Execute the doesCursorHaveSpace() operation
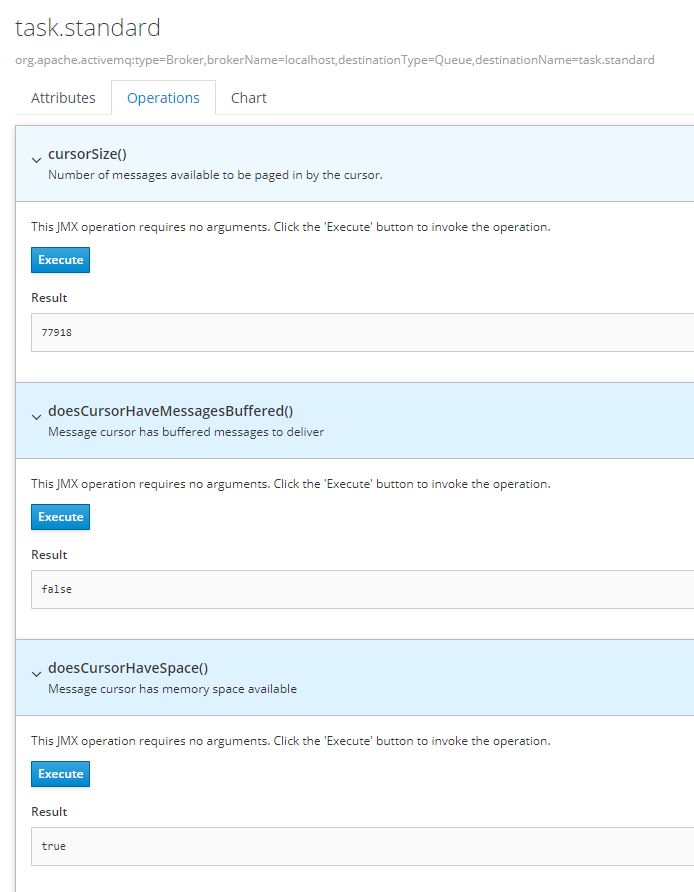Screen dimensions: 694x892 pos(60,774)
